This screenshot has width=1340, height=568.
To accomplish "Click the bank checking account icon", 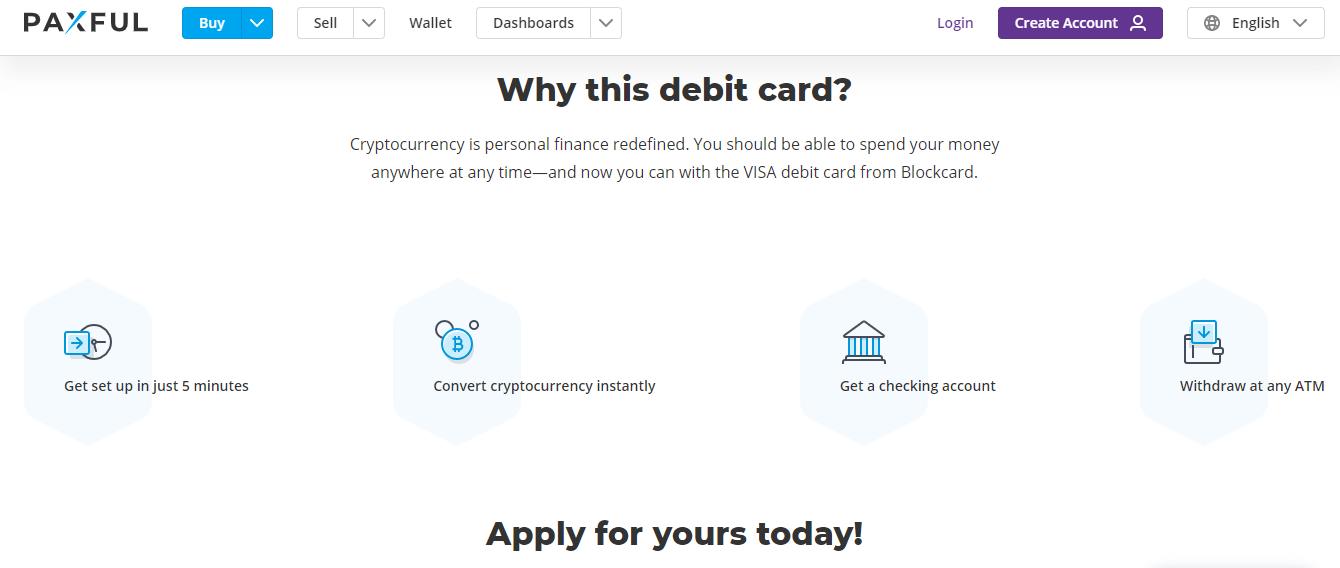I will tap(864, 342).
